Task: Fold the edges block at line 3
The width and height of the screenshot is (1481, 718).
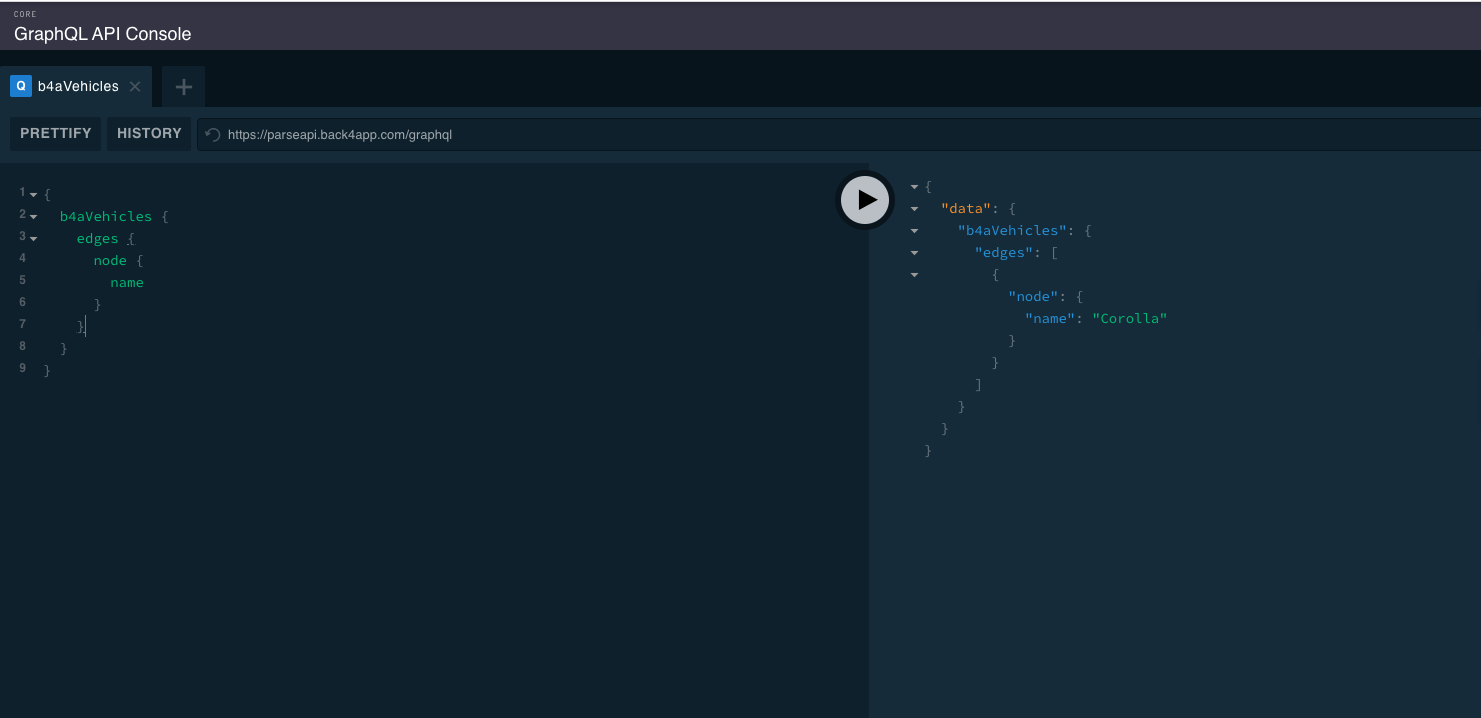Action: pyautogui.click(x=34, y=238)
